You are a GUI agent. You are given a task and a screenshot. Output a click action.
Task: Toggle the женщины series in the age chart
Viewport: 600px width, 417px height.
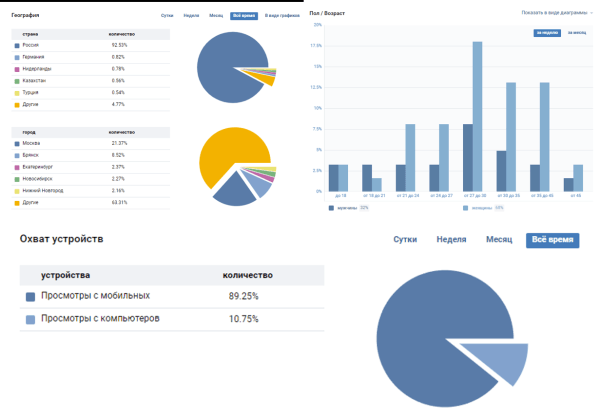pos(477,207)
